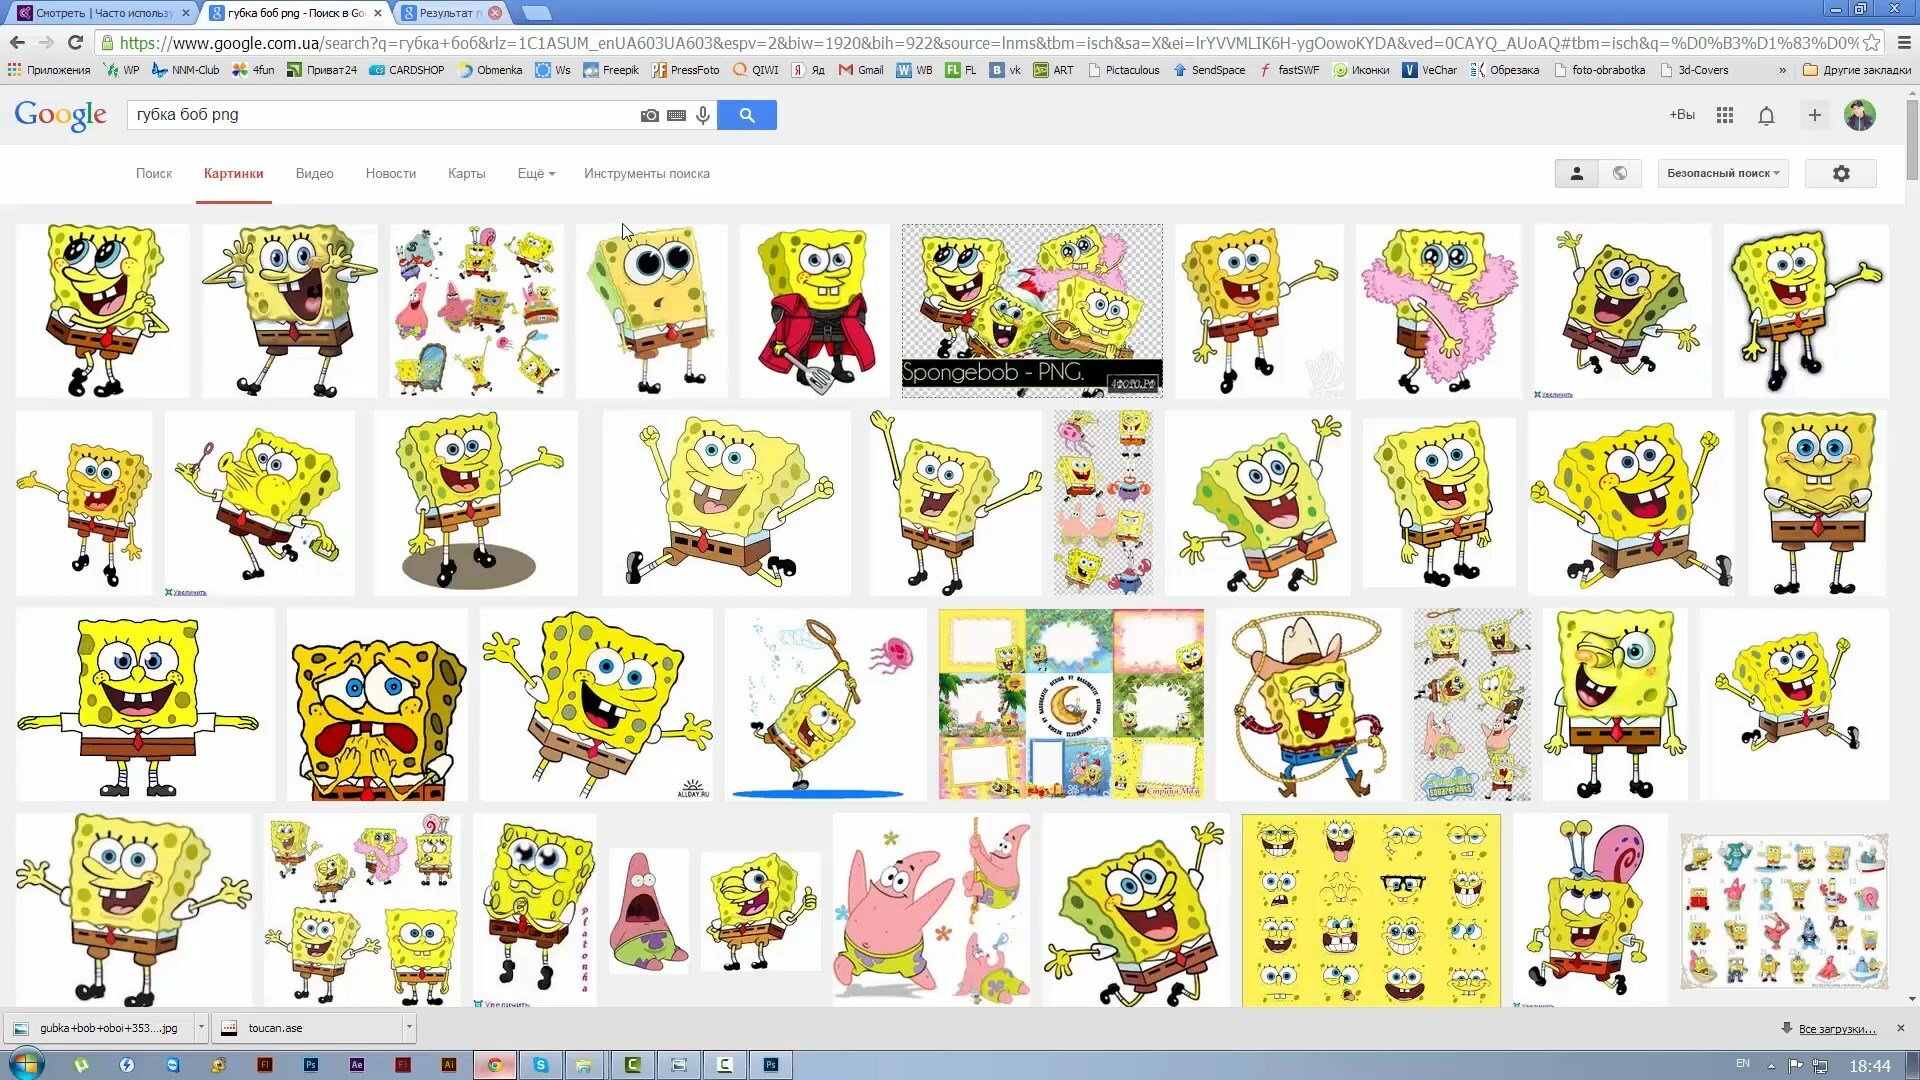Click the page vertical scrollbar
This screenshot has width=1920, height=1080.
1912,140
